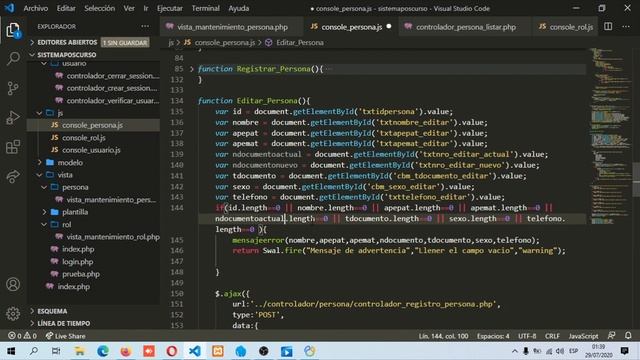Screen dimensions: 640x360
Task: Change language mode JavaScript in status bar
Action: pyautogui.click(x=583, y=336)
